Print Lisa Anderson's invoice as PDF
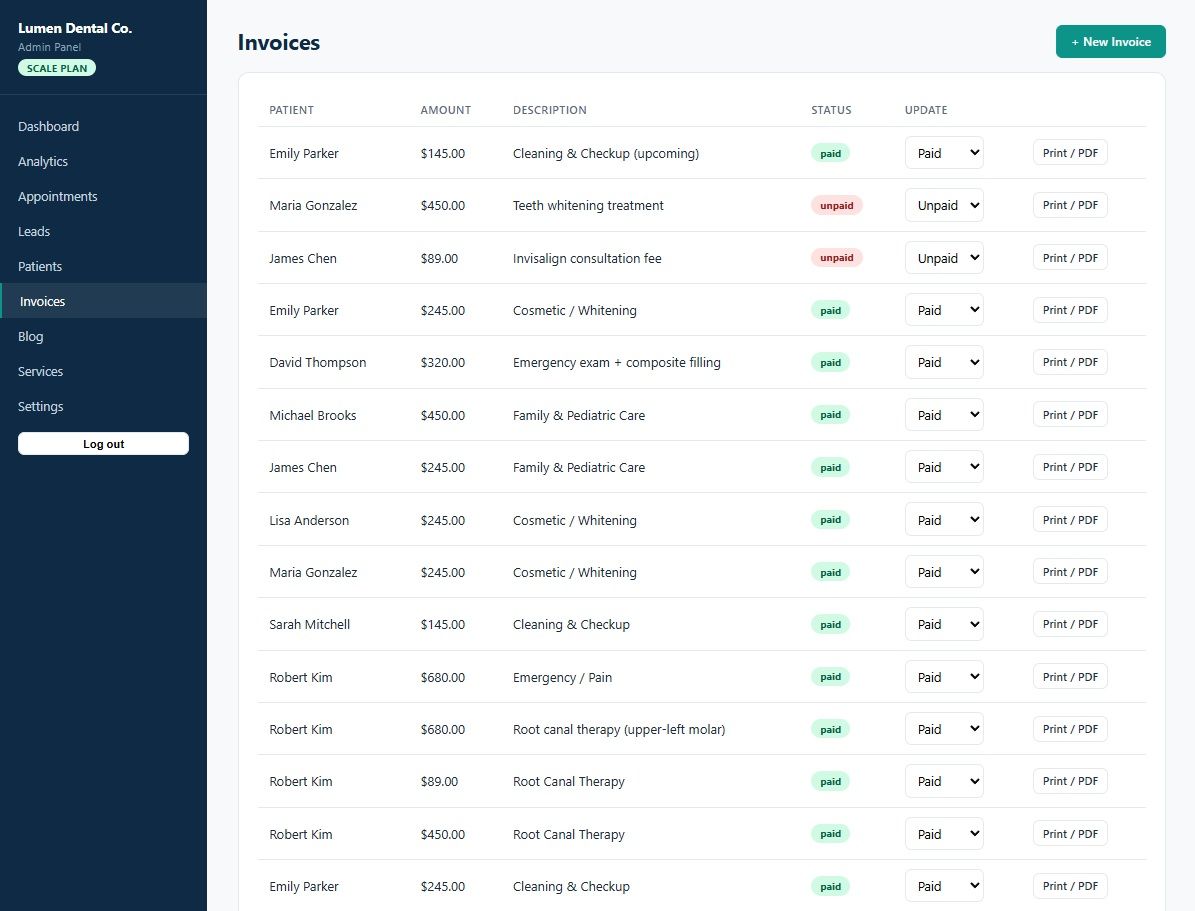The image size is (1195, 911). [x=1070, y=520]
